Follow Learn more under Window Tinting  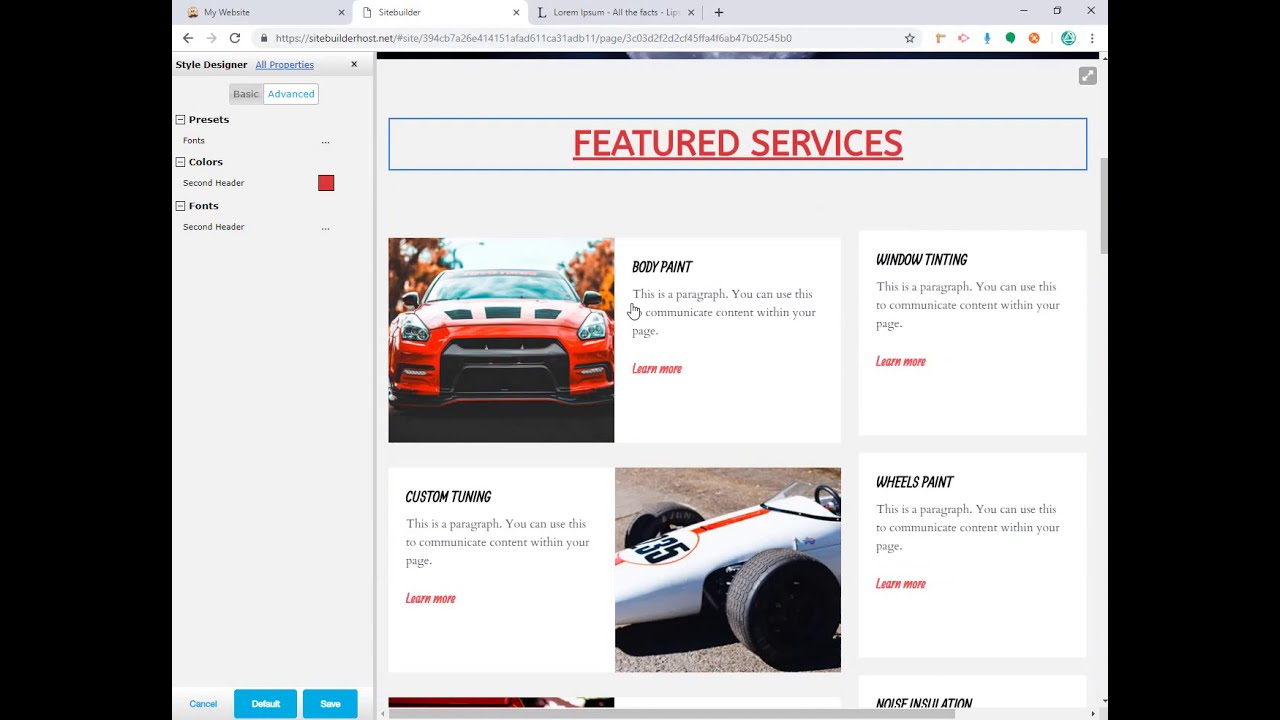[x=901, y=361]
